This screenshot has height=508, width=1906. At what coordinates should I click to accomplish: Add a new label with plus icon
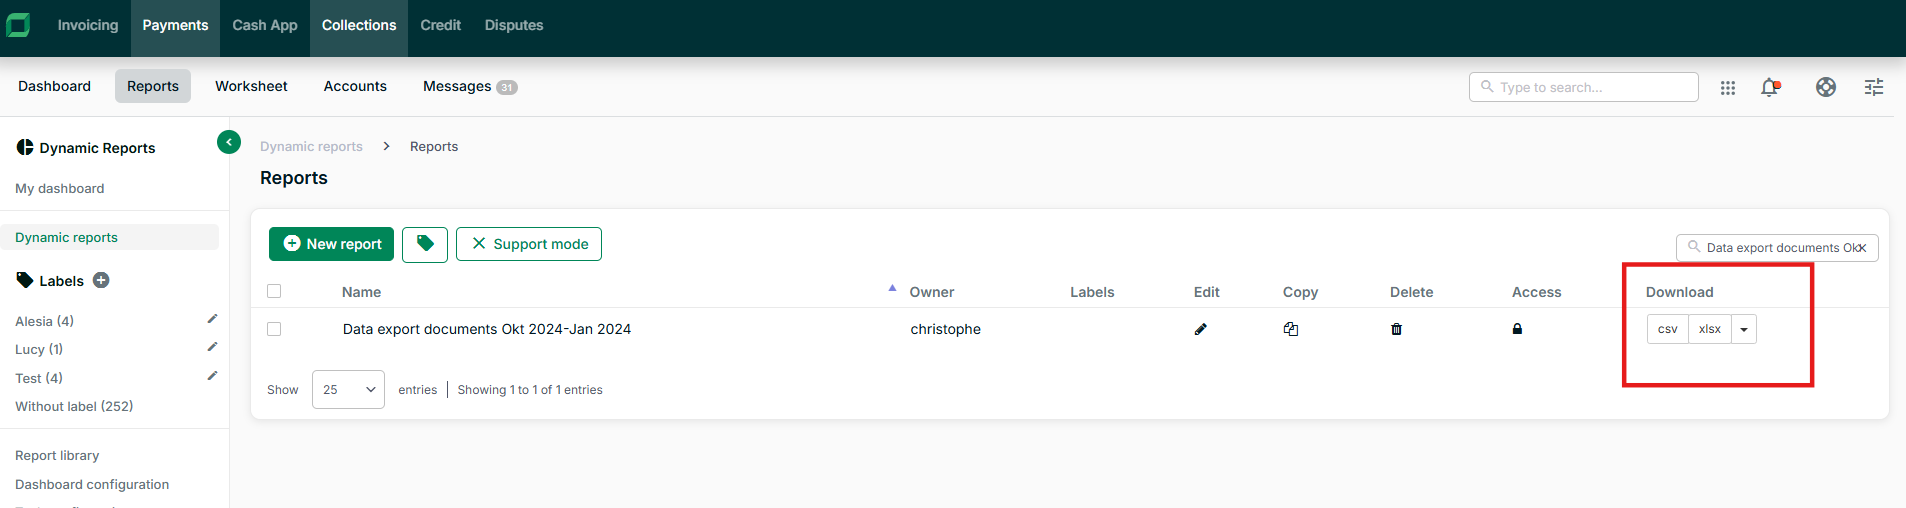click(x=101, y=280)
